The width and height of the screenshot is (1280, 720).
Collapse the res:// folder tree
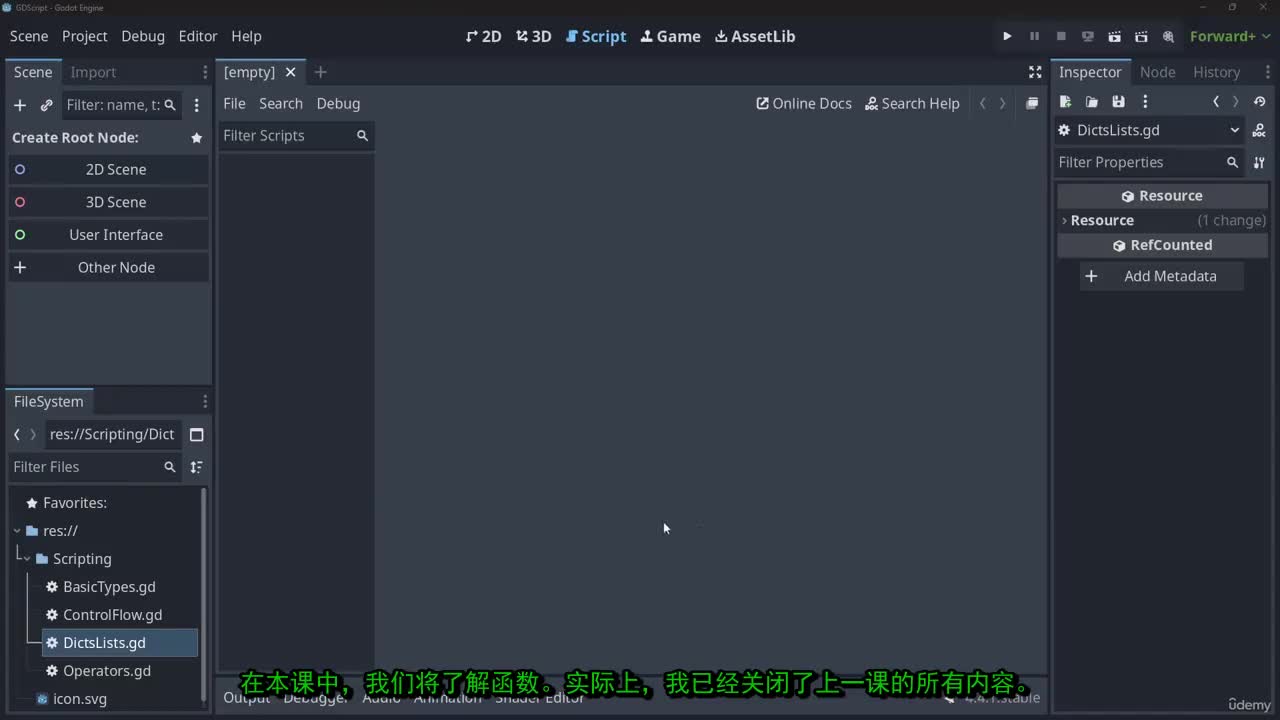(17, 531)
